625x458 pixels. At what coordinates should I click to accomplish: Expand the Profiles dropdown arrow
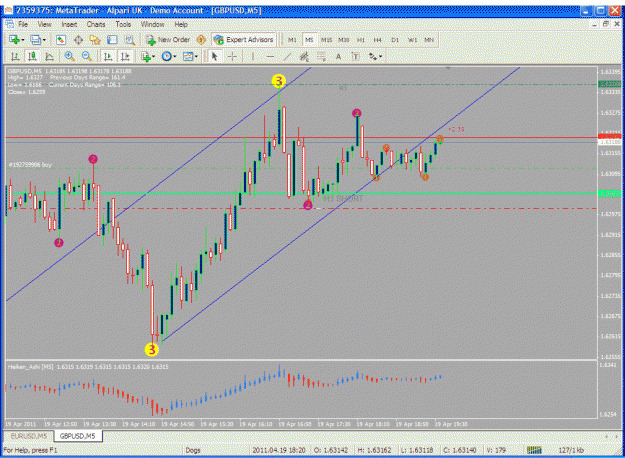coord(44,40)
